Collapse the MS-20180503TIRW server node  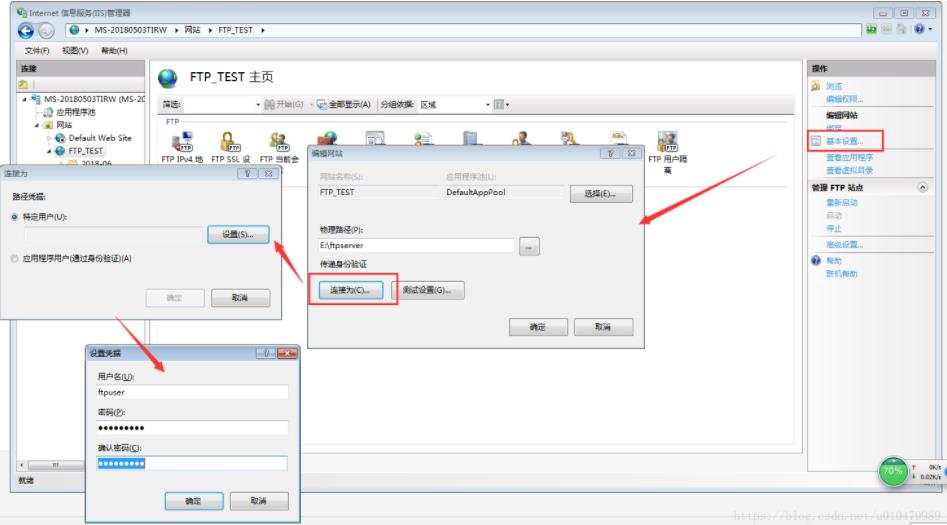coord(25,99)
